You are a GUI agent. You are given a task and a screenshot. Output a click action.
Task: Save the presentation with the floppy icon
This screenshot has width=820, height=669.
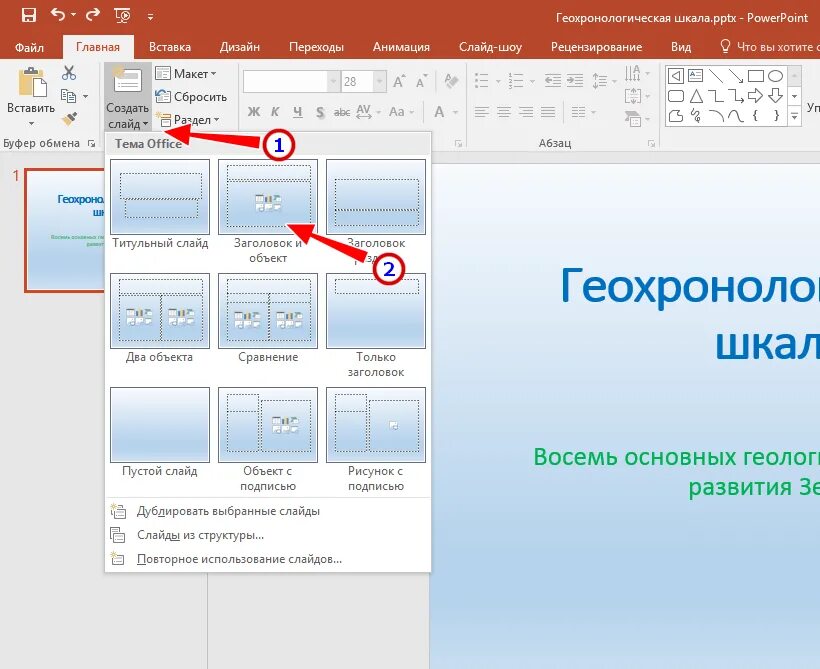[29, 15]
